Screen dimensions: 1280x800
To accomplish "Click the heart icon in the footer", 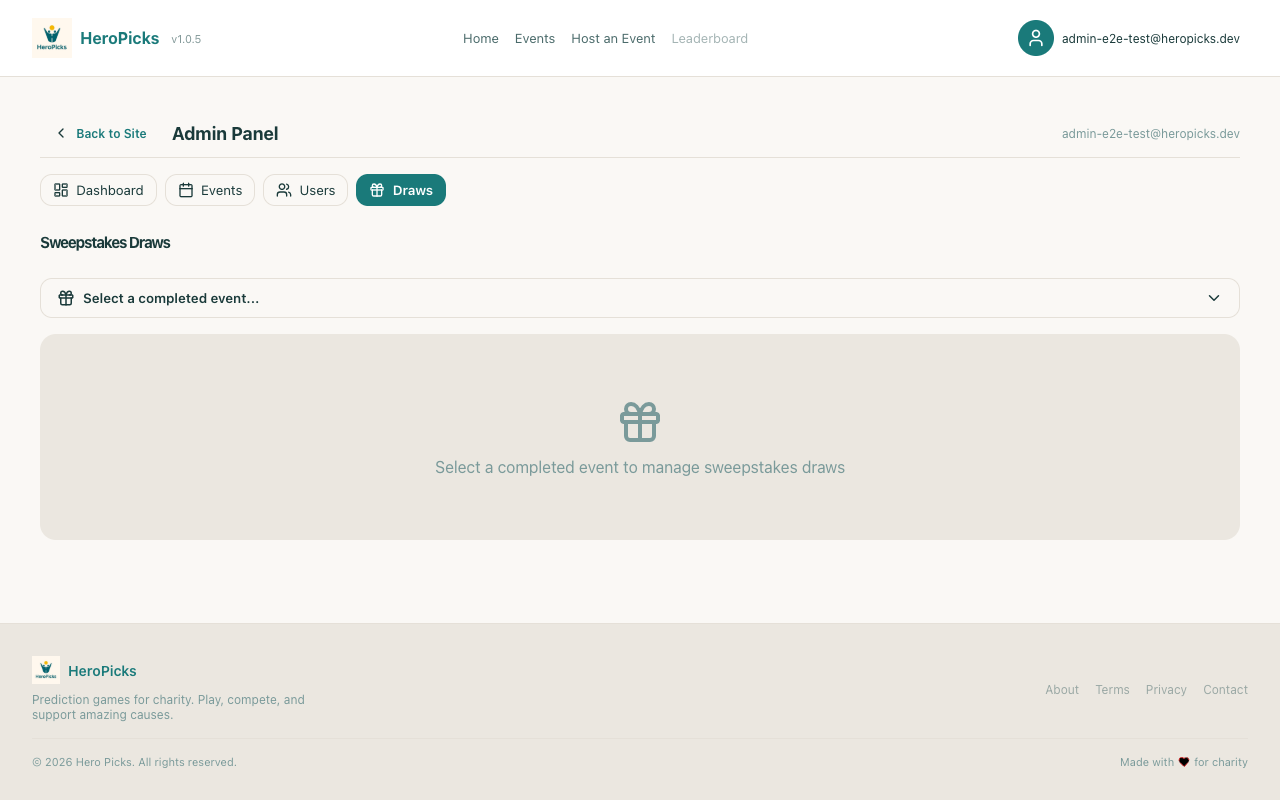I will point(1184,762).
